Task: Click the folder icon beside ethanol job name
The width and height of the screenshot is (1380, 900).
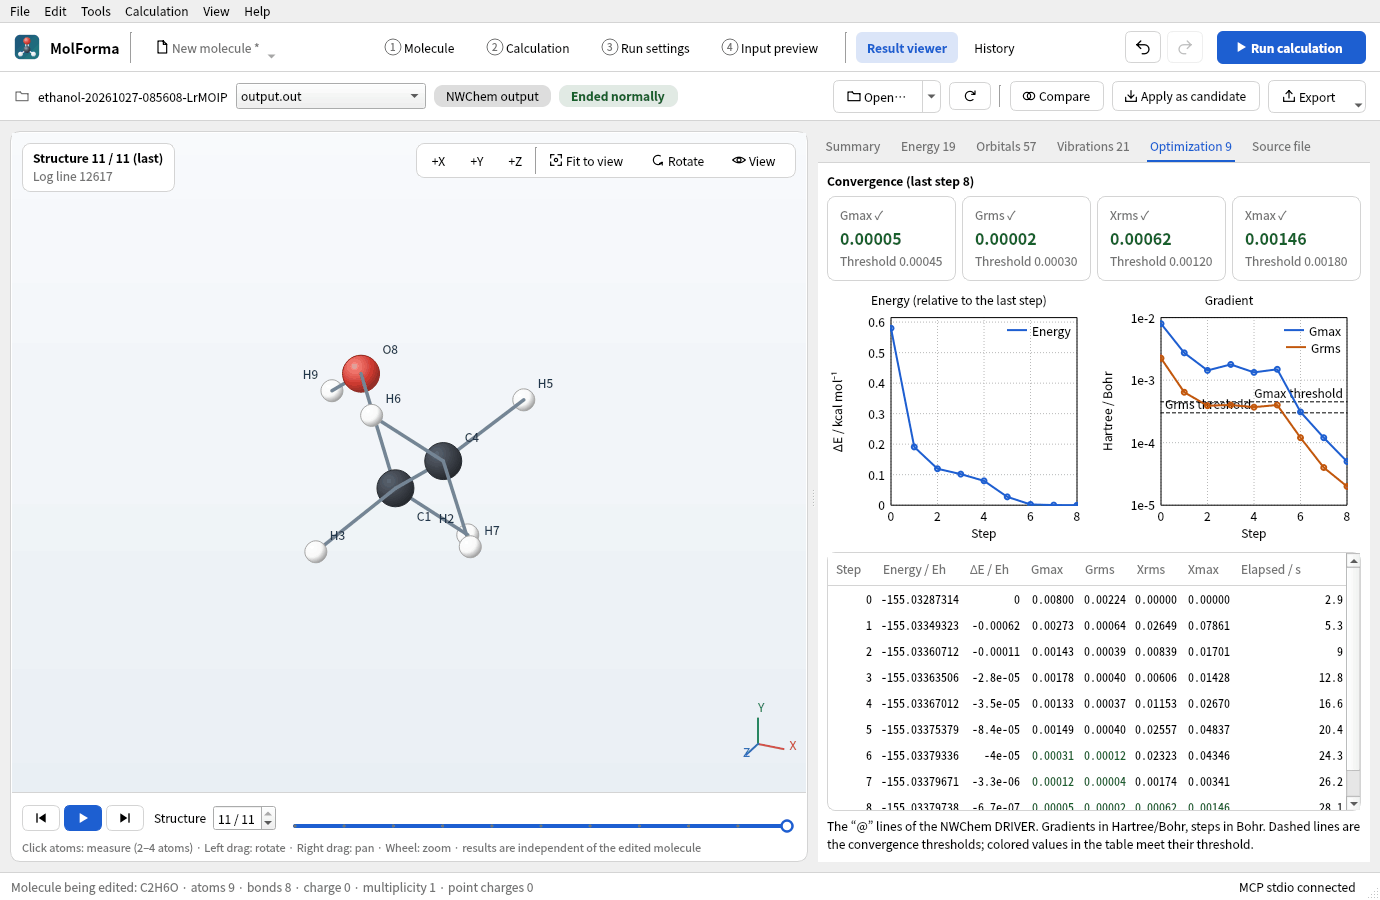Action: click(x=22, y=97)
